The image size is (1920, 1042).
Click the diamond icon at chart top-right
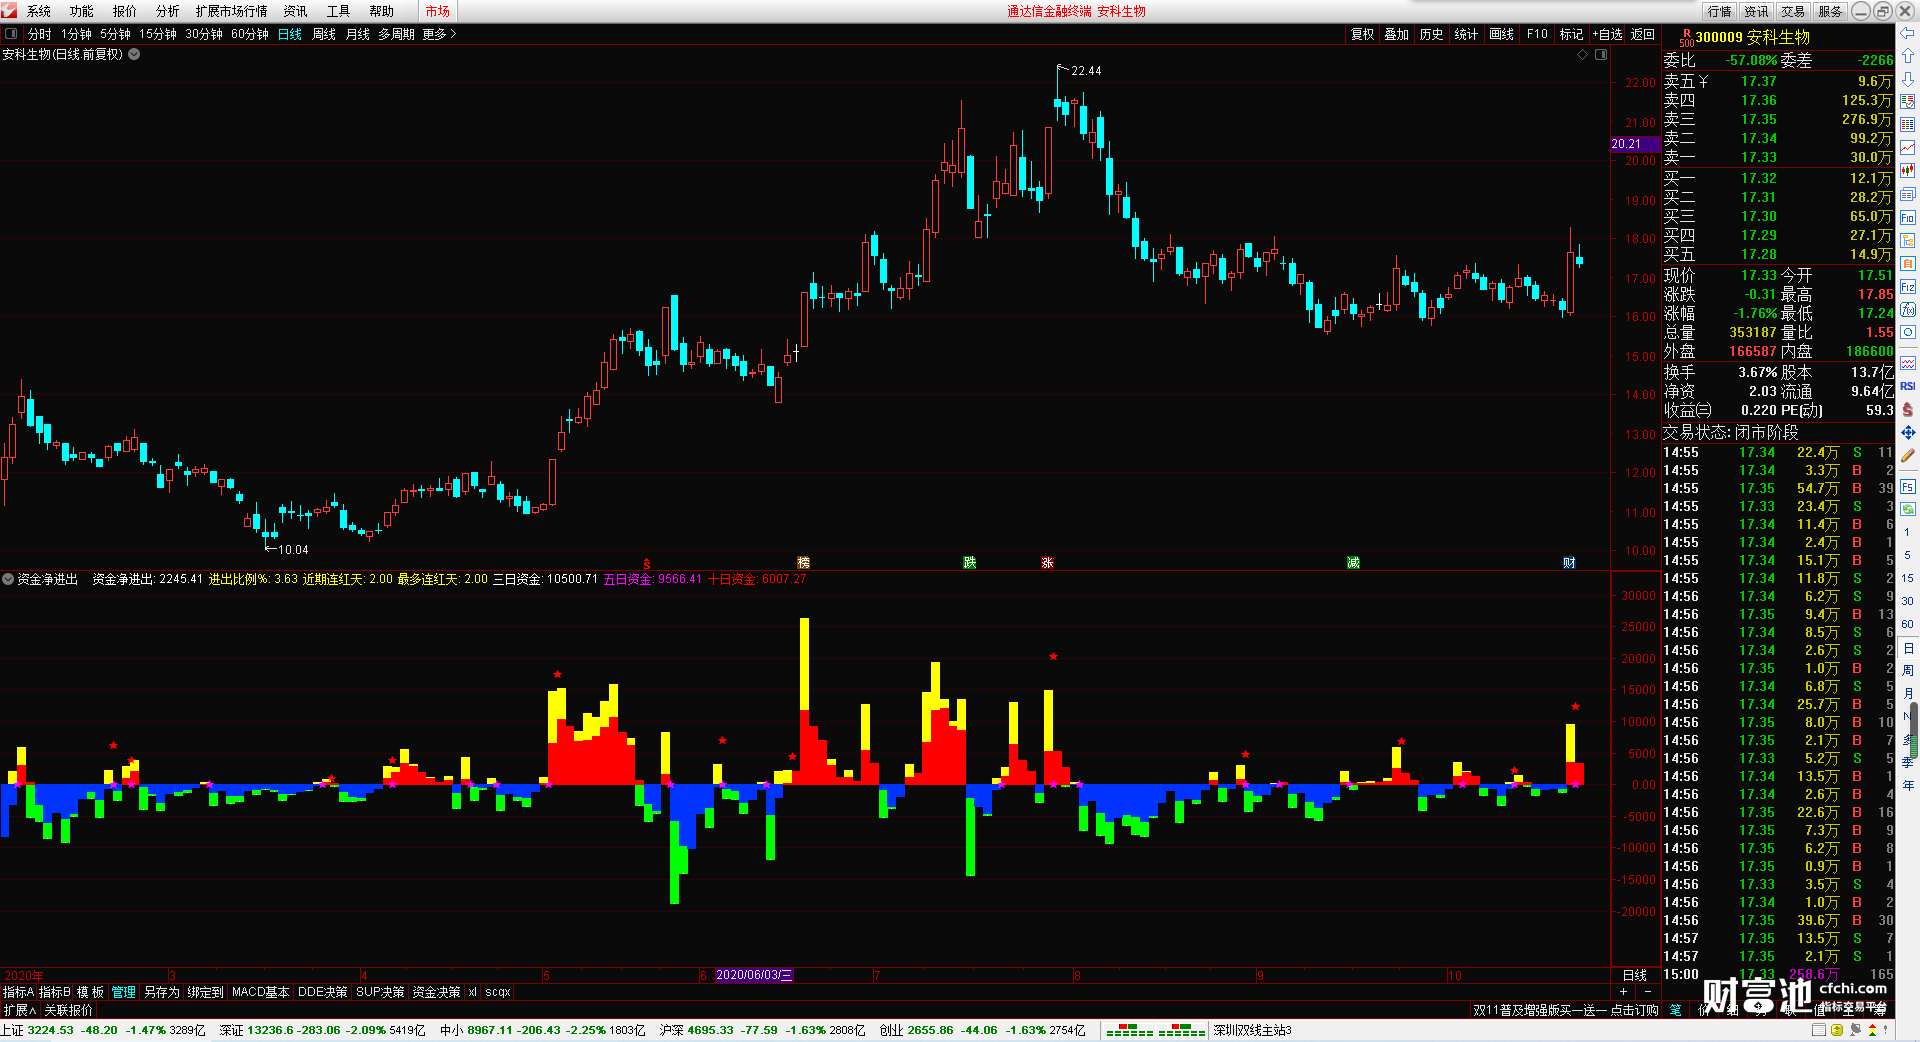(1583, 55)
